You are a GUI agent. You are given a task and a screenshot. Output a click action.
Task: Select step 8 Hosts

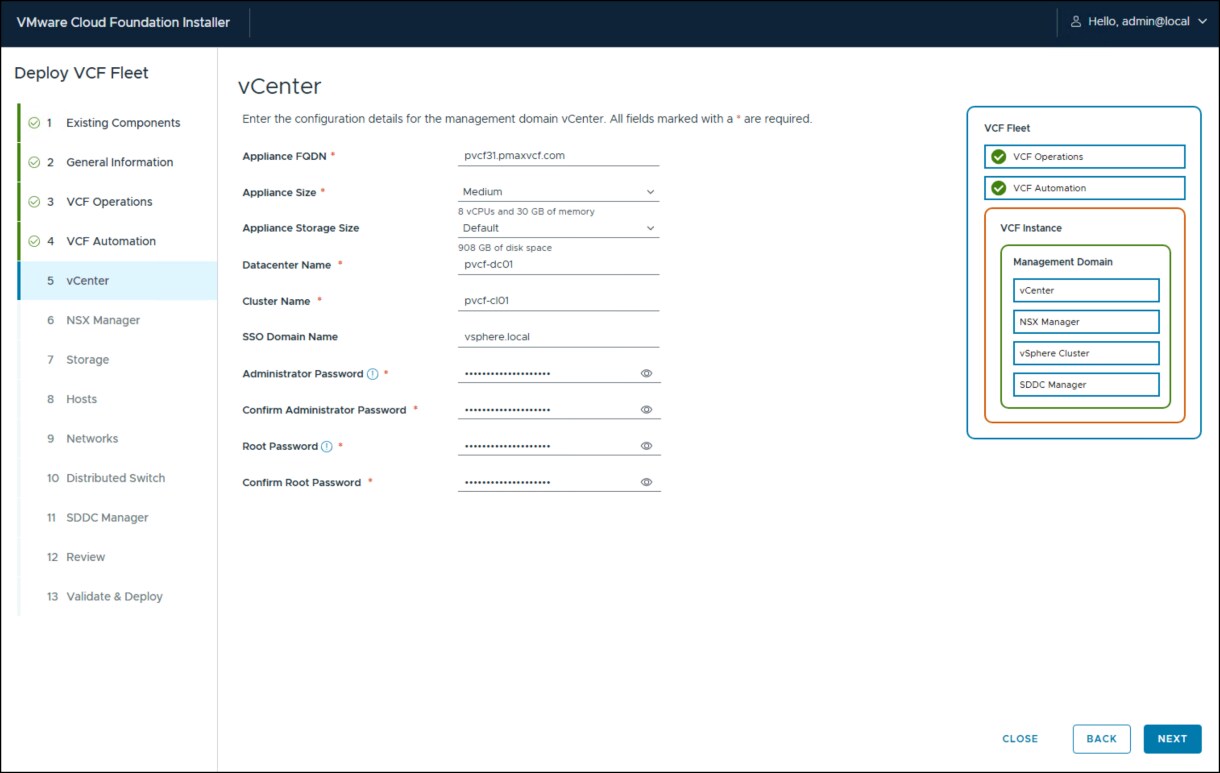tap(118, 399)
